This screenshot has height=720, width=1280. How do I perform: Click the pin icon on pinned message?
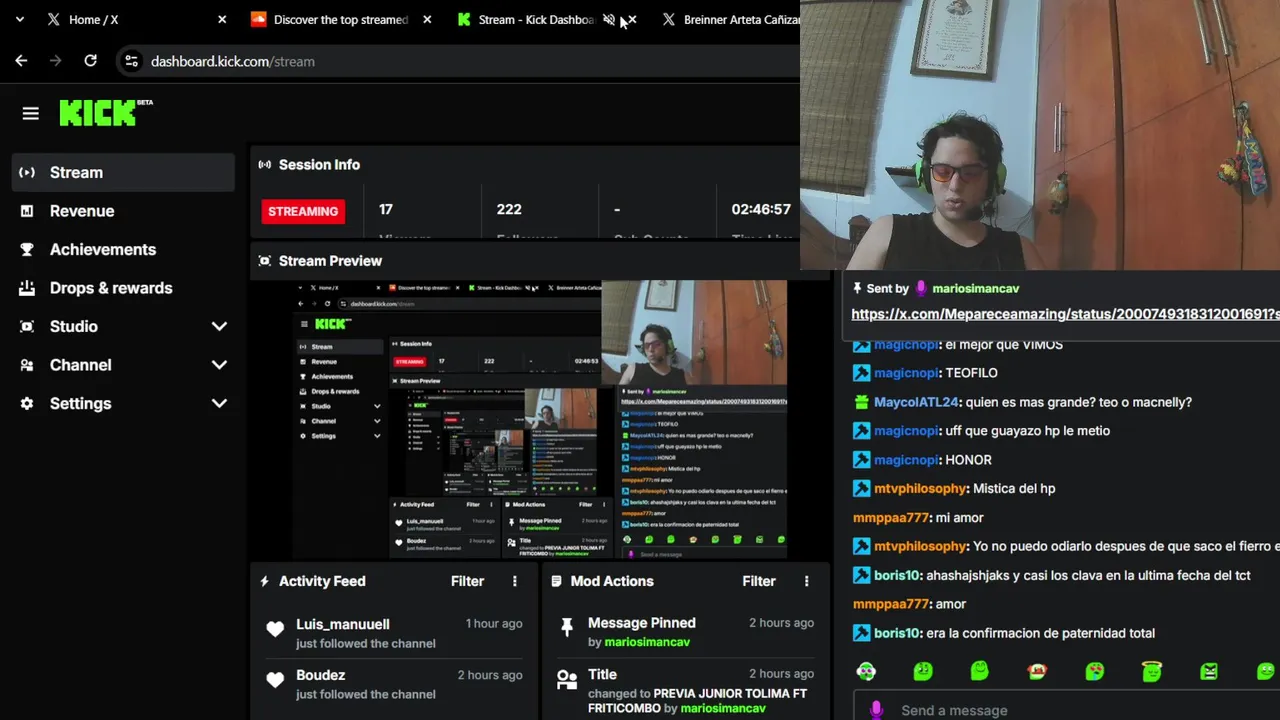[858, 288]
